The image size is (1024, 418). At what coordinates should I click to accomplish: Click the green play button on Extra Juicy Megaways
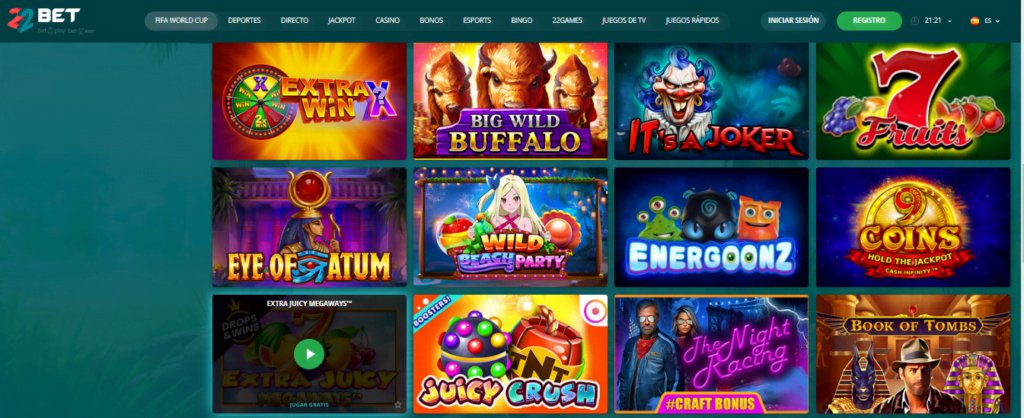tap(309, 354)
